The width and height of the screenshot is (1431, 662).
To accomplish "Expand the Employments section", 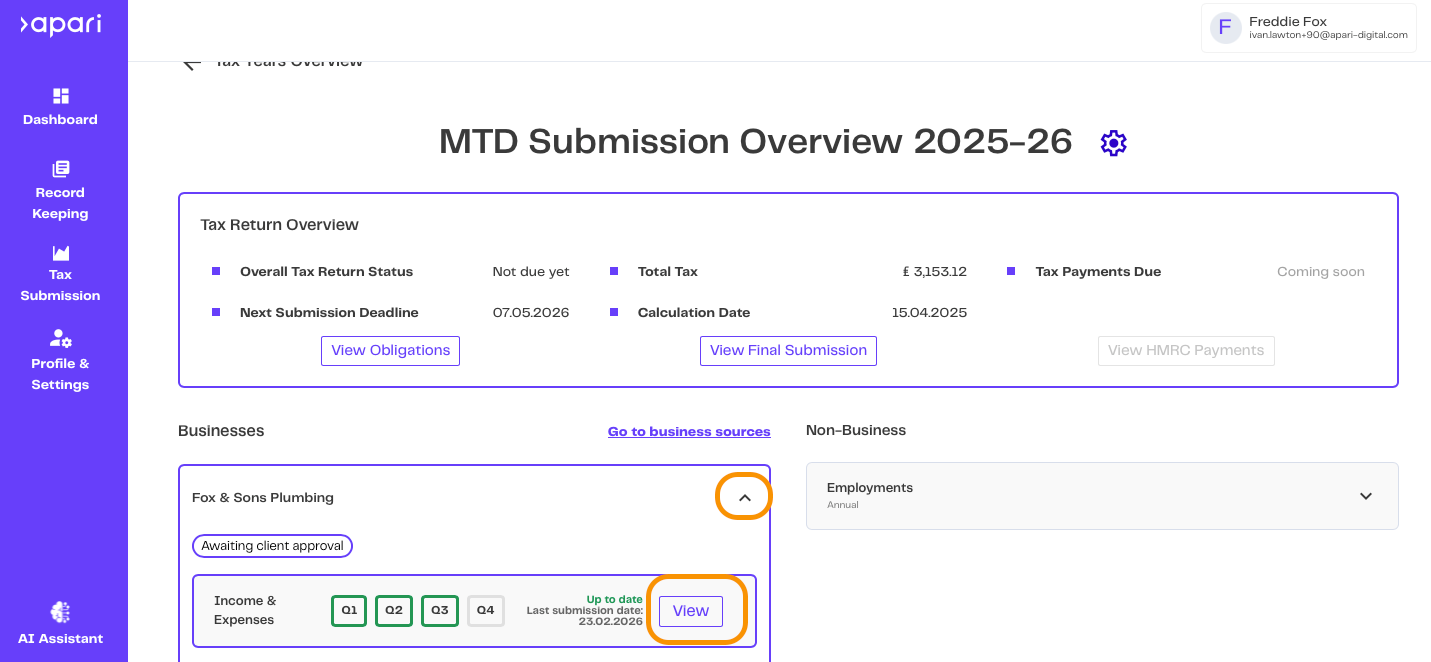I will pyautogui.click(x=1366, y=496).
